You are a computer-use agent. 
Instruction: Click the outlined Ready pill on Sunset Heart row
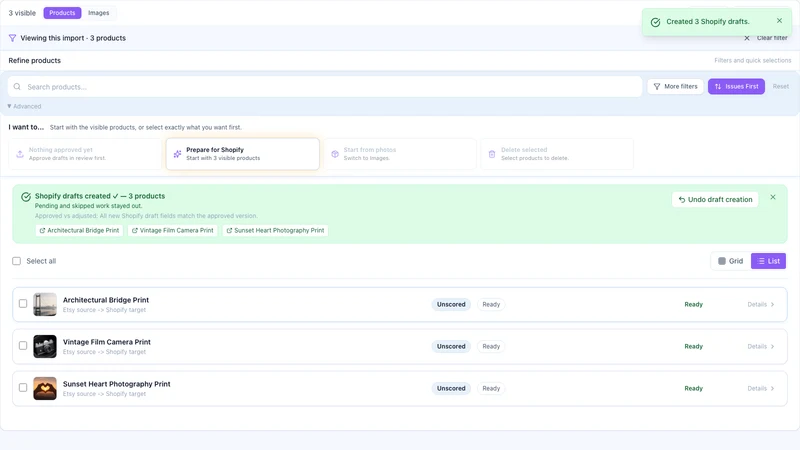pyautogui.click(x=491, y=388)
